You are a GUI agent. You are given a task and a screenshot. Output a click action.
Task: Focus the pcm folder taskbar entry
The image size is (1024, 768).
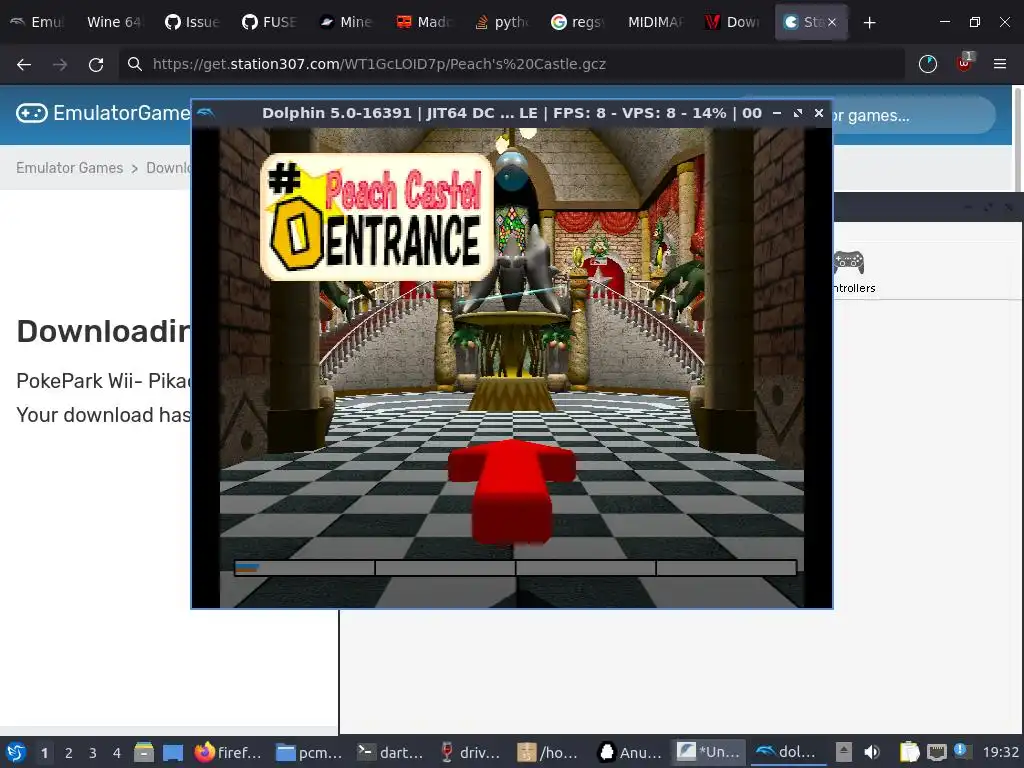click(x=308, y=752)
